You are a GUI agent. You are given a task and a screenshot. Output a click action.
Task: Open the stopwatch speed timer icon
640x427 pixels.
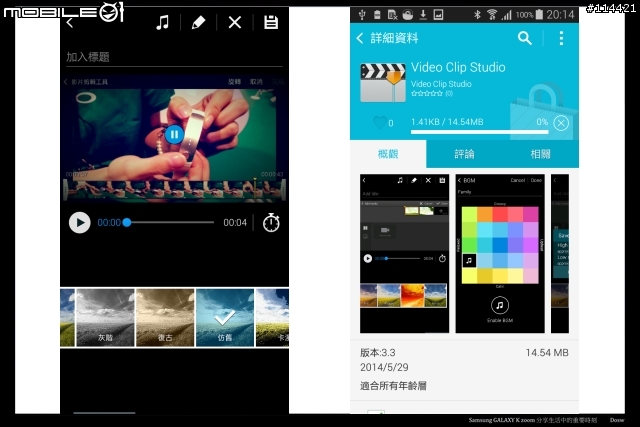coord(271,223)
